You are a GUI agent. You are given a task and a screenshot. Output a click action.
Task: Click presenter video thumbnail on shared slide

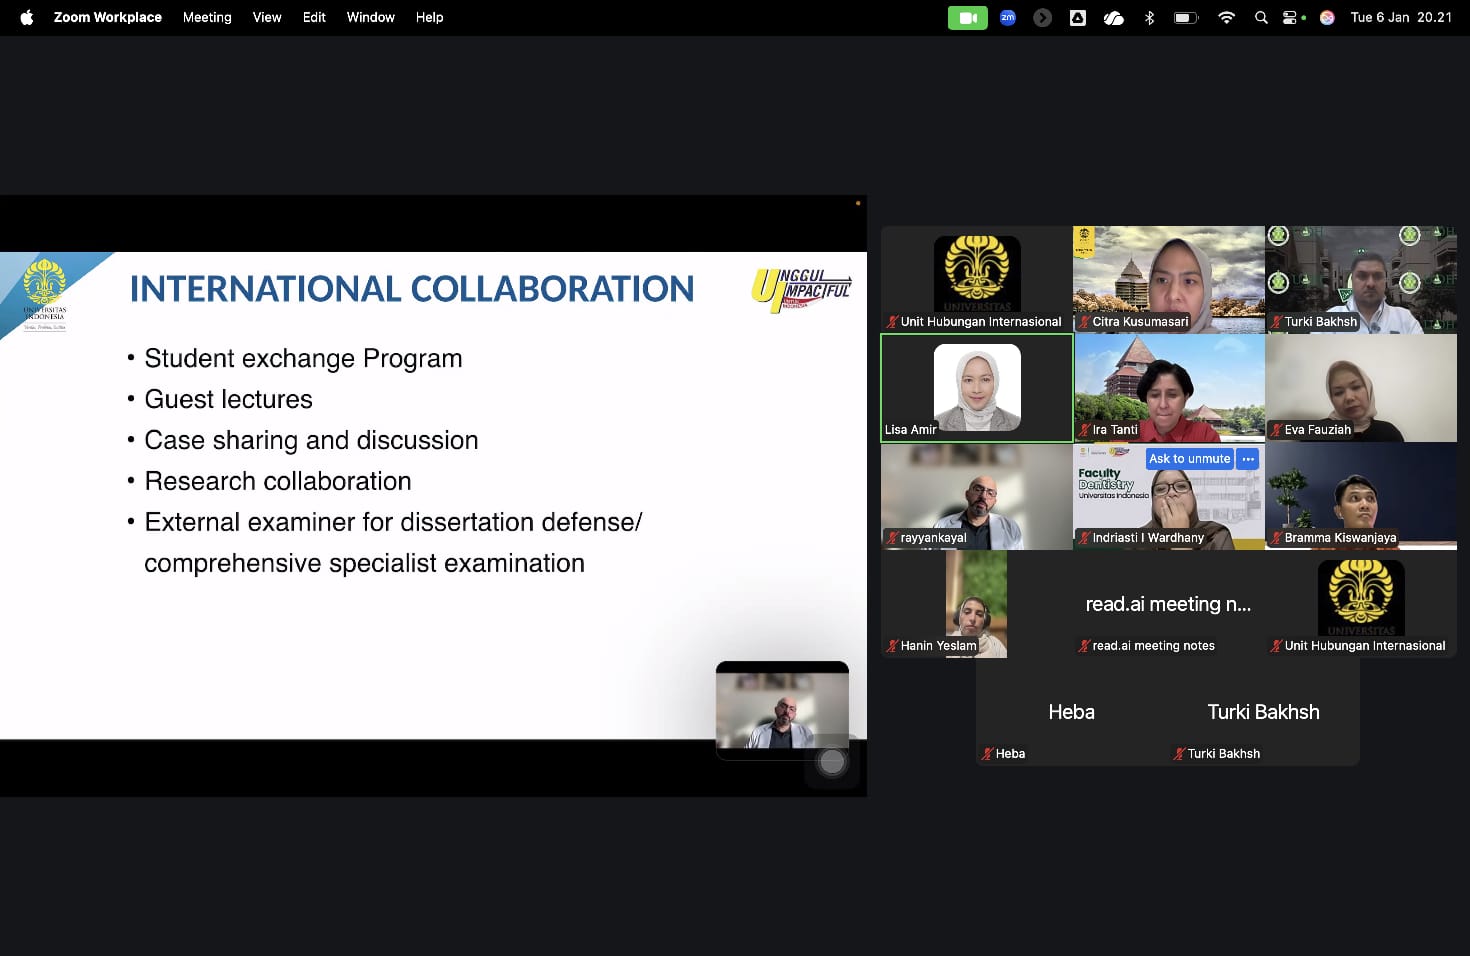(782, 711)
